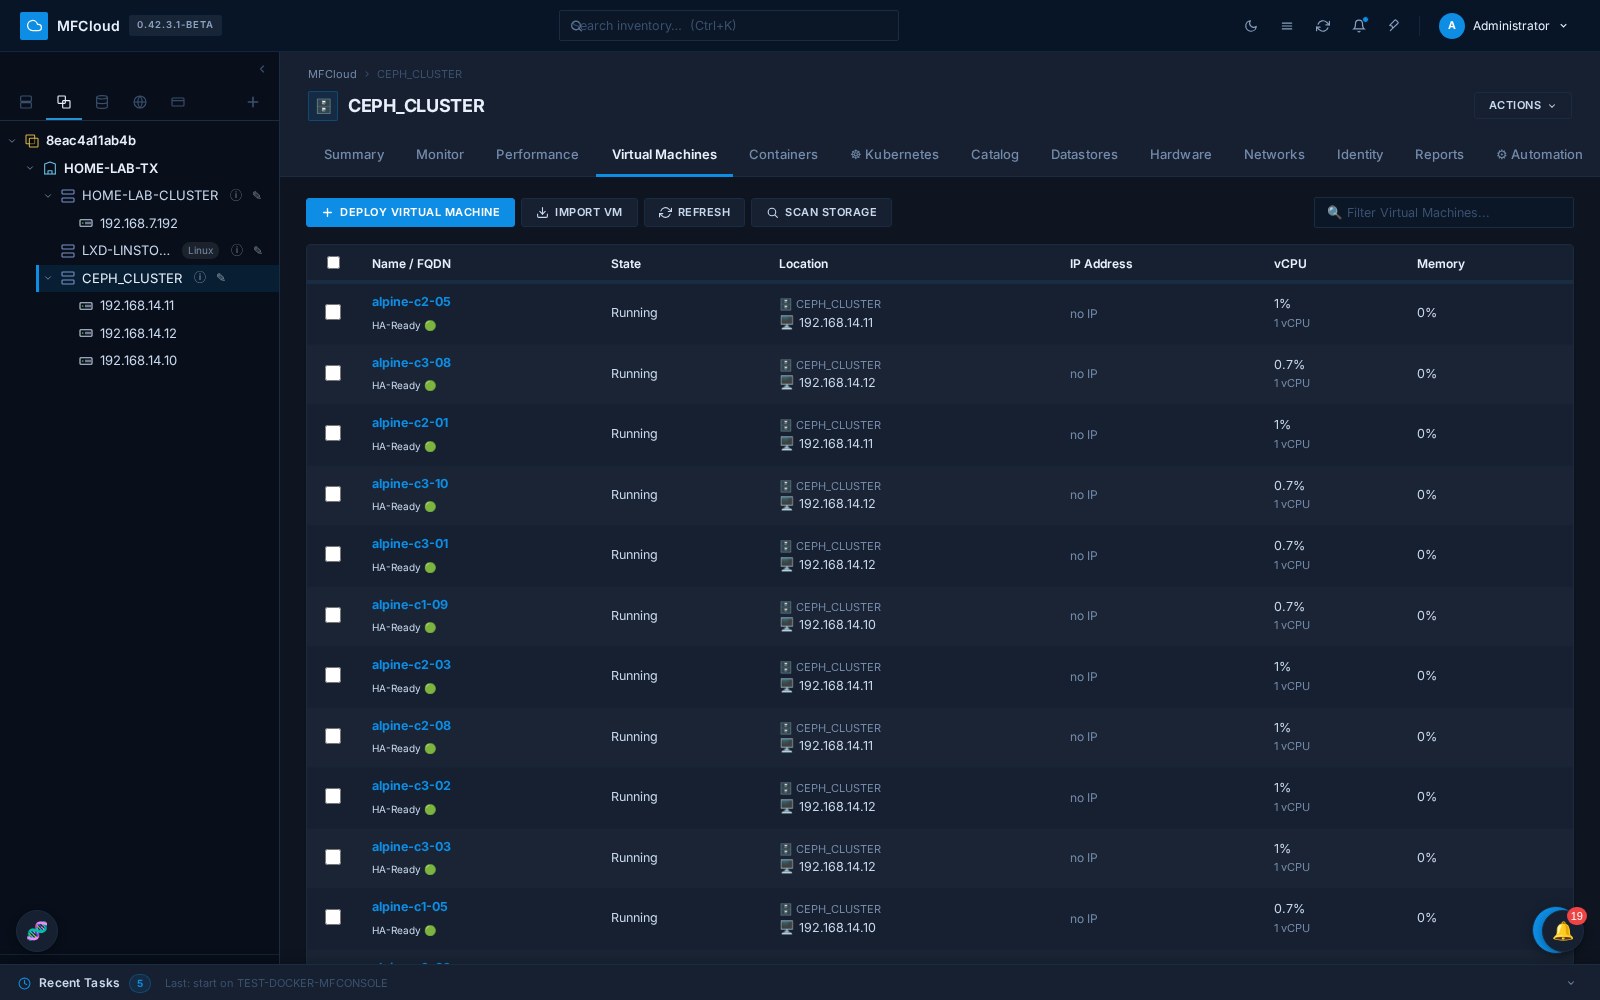Collapse CEPH_CLUSTER tree node

(48, 278)
